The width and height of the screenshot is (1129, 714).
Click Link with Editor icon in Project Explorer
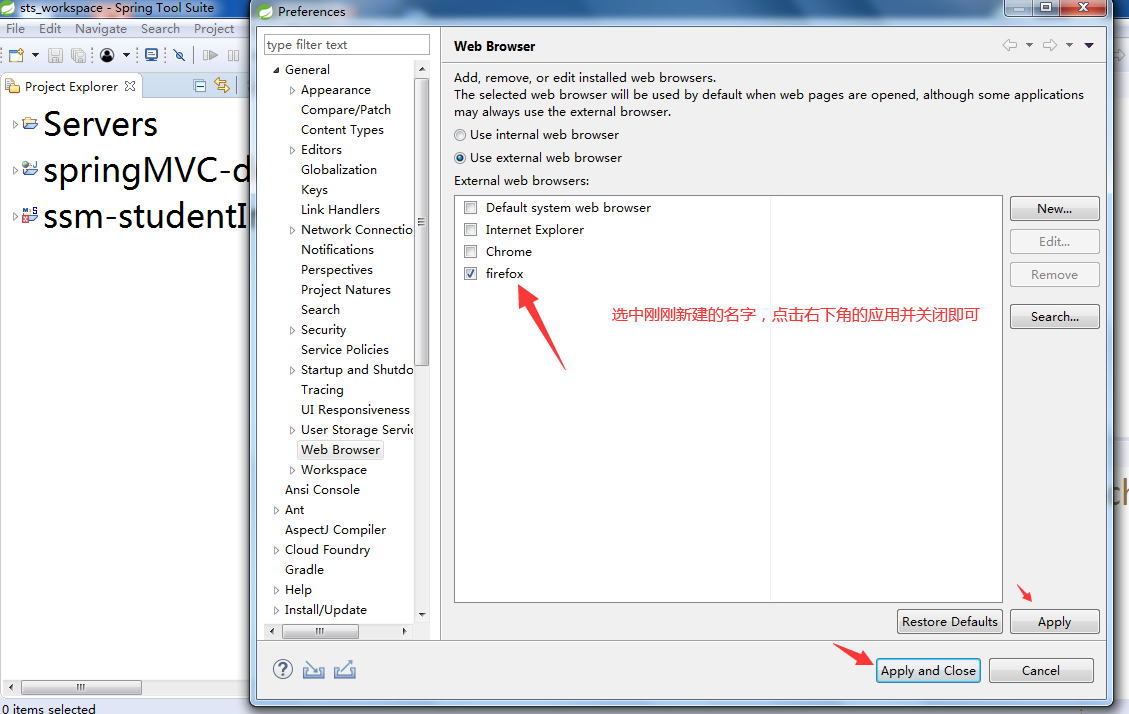tap(222, 86)
